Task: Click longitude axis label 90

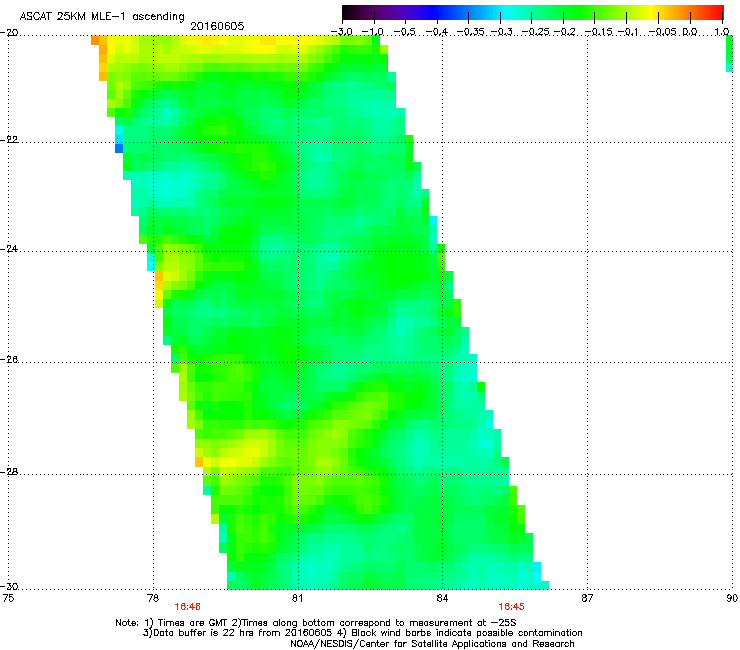Action: (x=732, y=598)
